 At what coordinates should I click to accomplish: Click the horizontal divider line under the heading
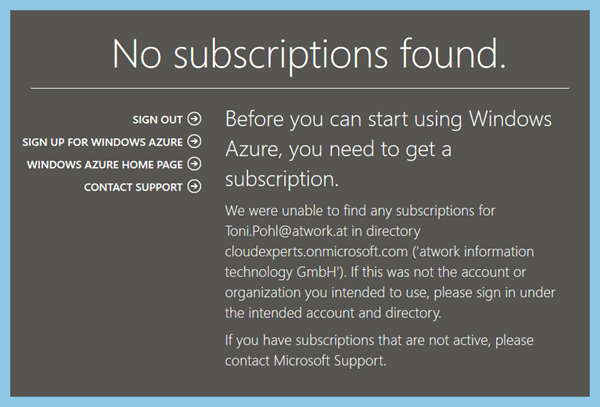pos(300,88)
